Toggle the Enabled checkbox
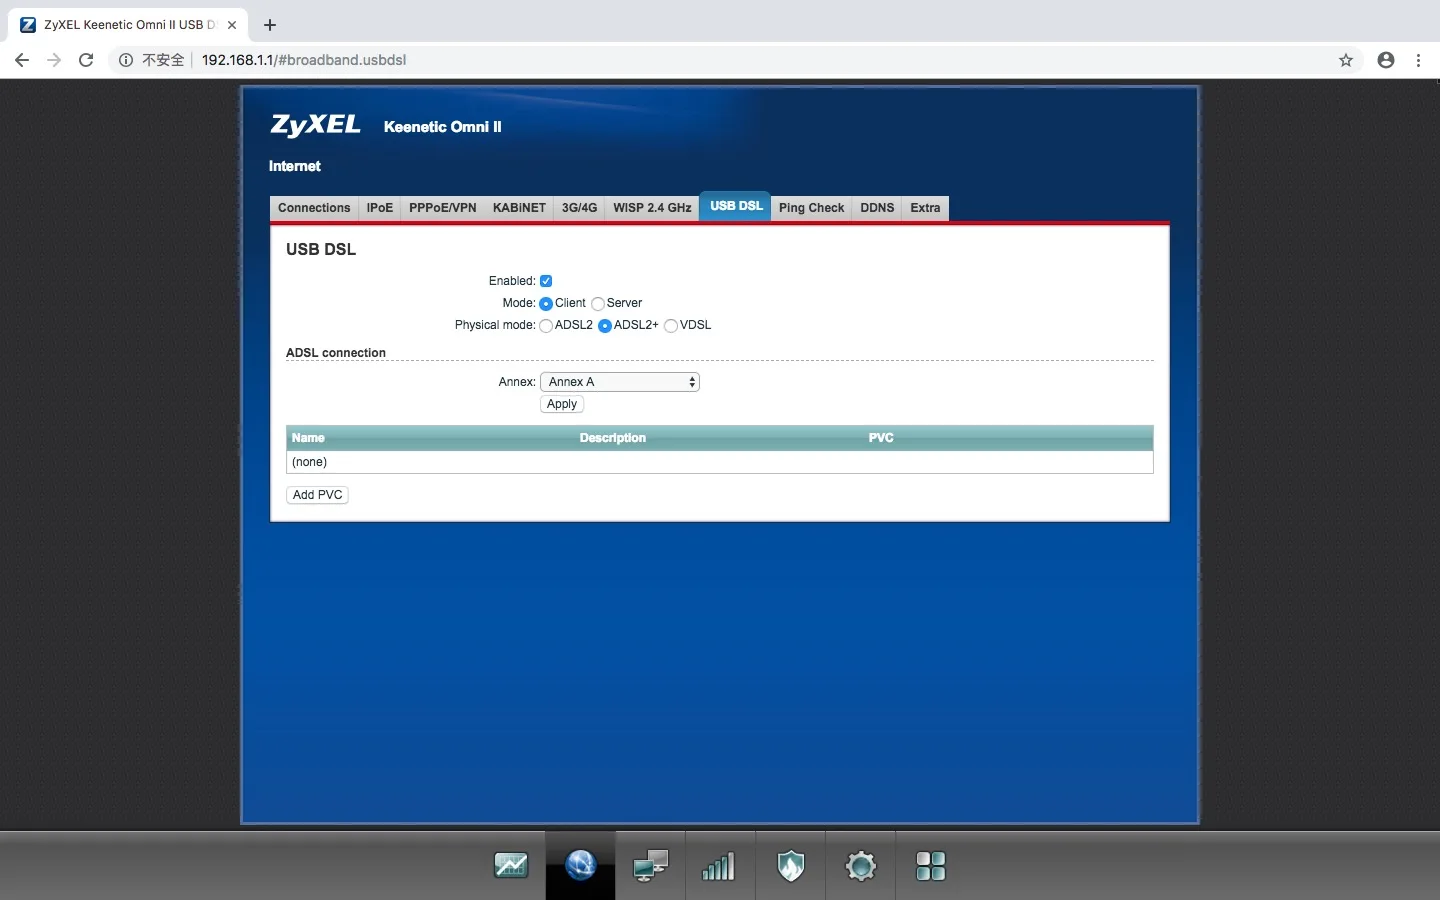1440x900 pixels. coord(546,281)
